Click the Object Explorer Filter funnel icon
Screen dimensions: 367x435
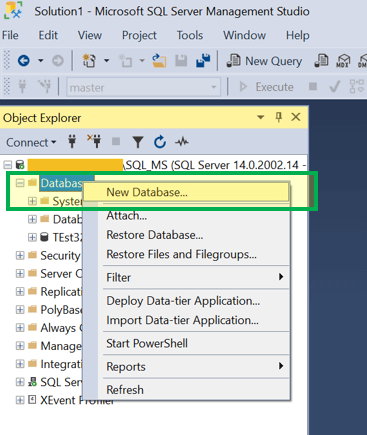click(x=138, y=142)
